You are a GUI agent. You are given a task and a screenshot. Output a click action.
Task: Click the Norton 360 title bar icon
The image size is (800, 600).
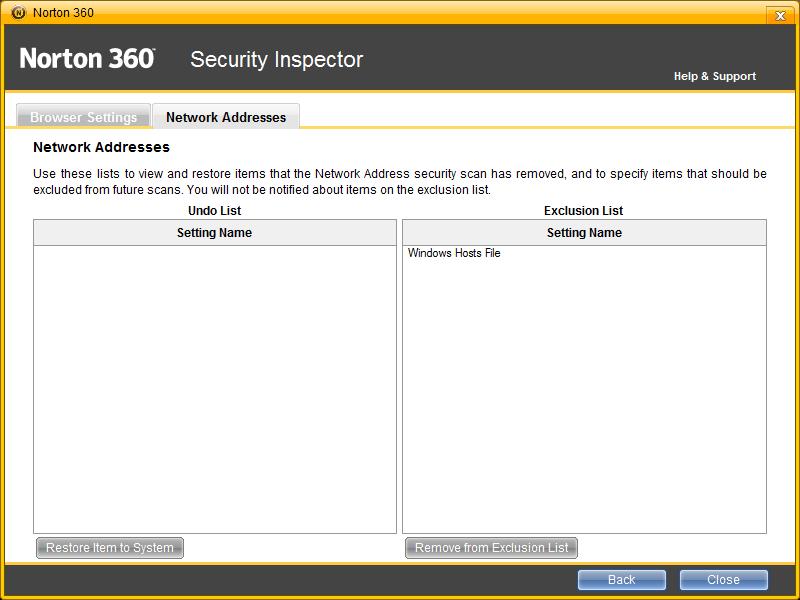[18, 13]
